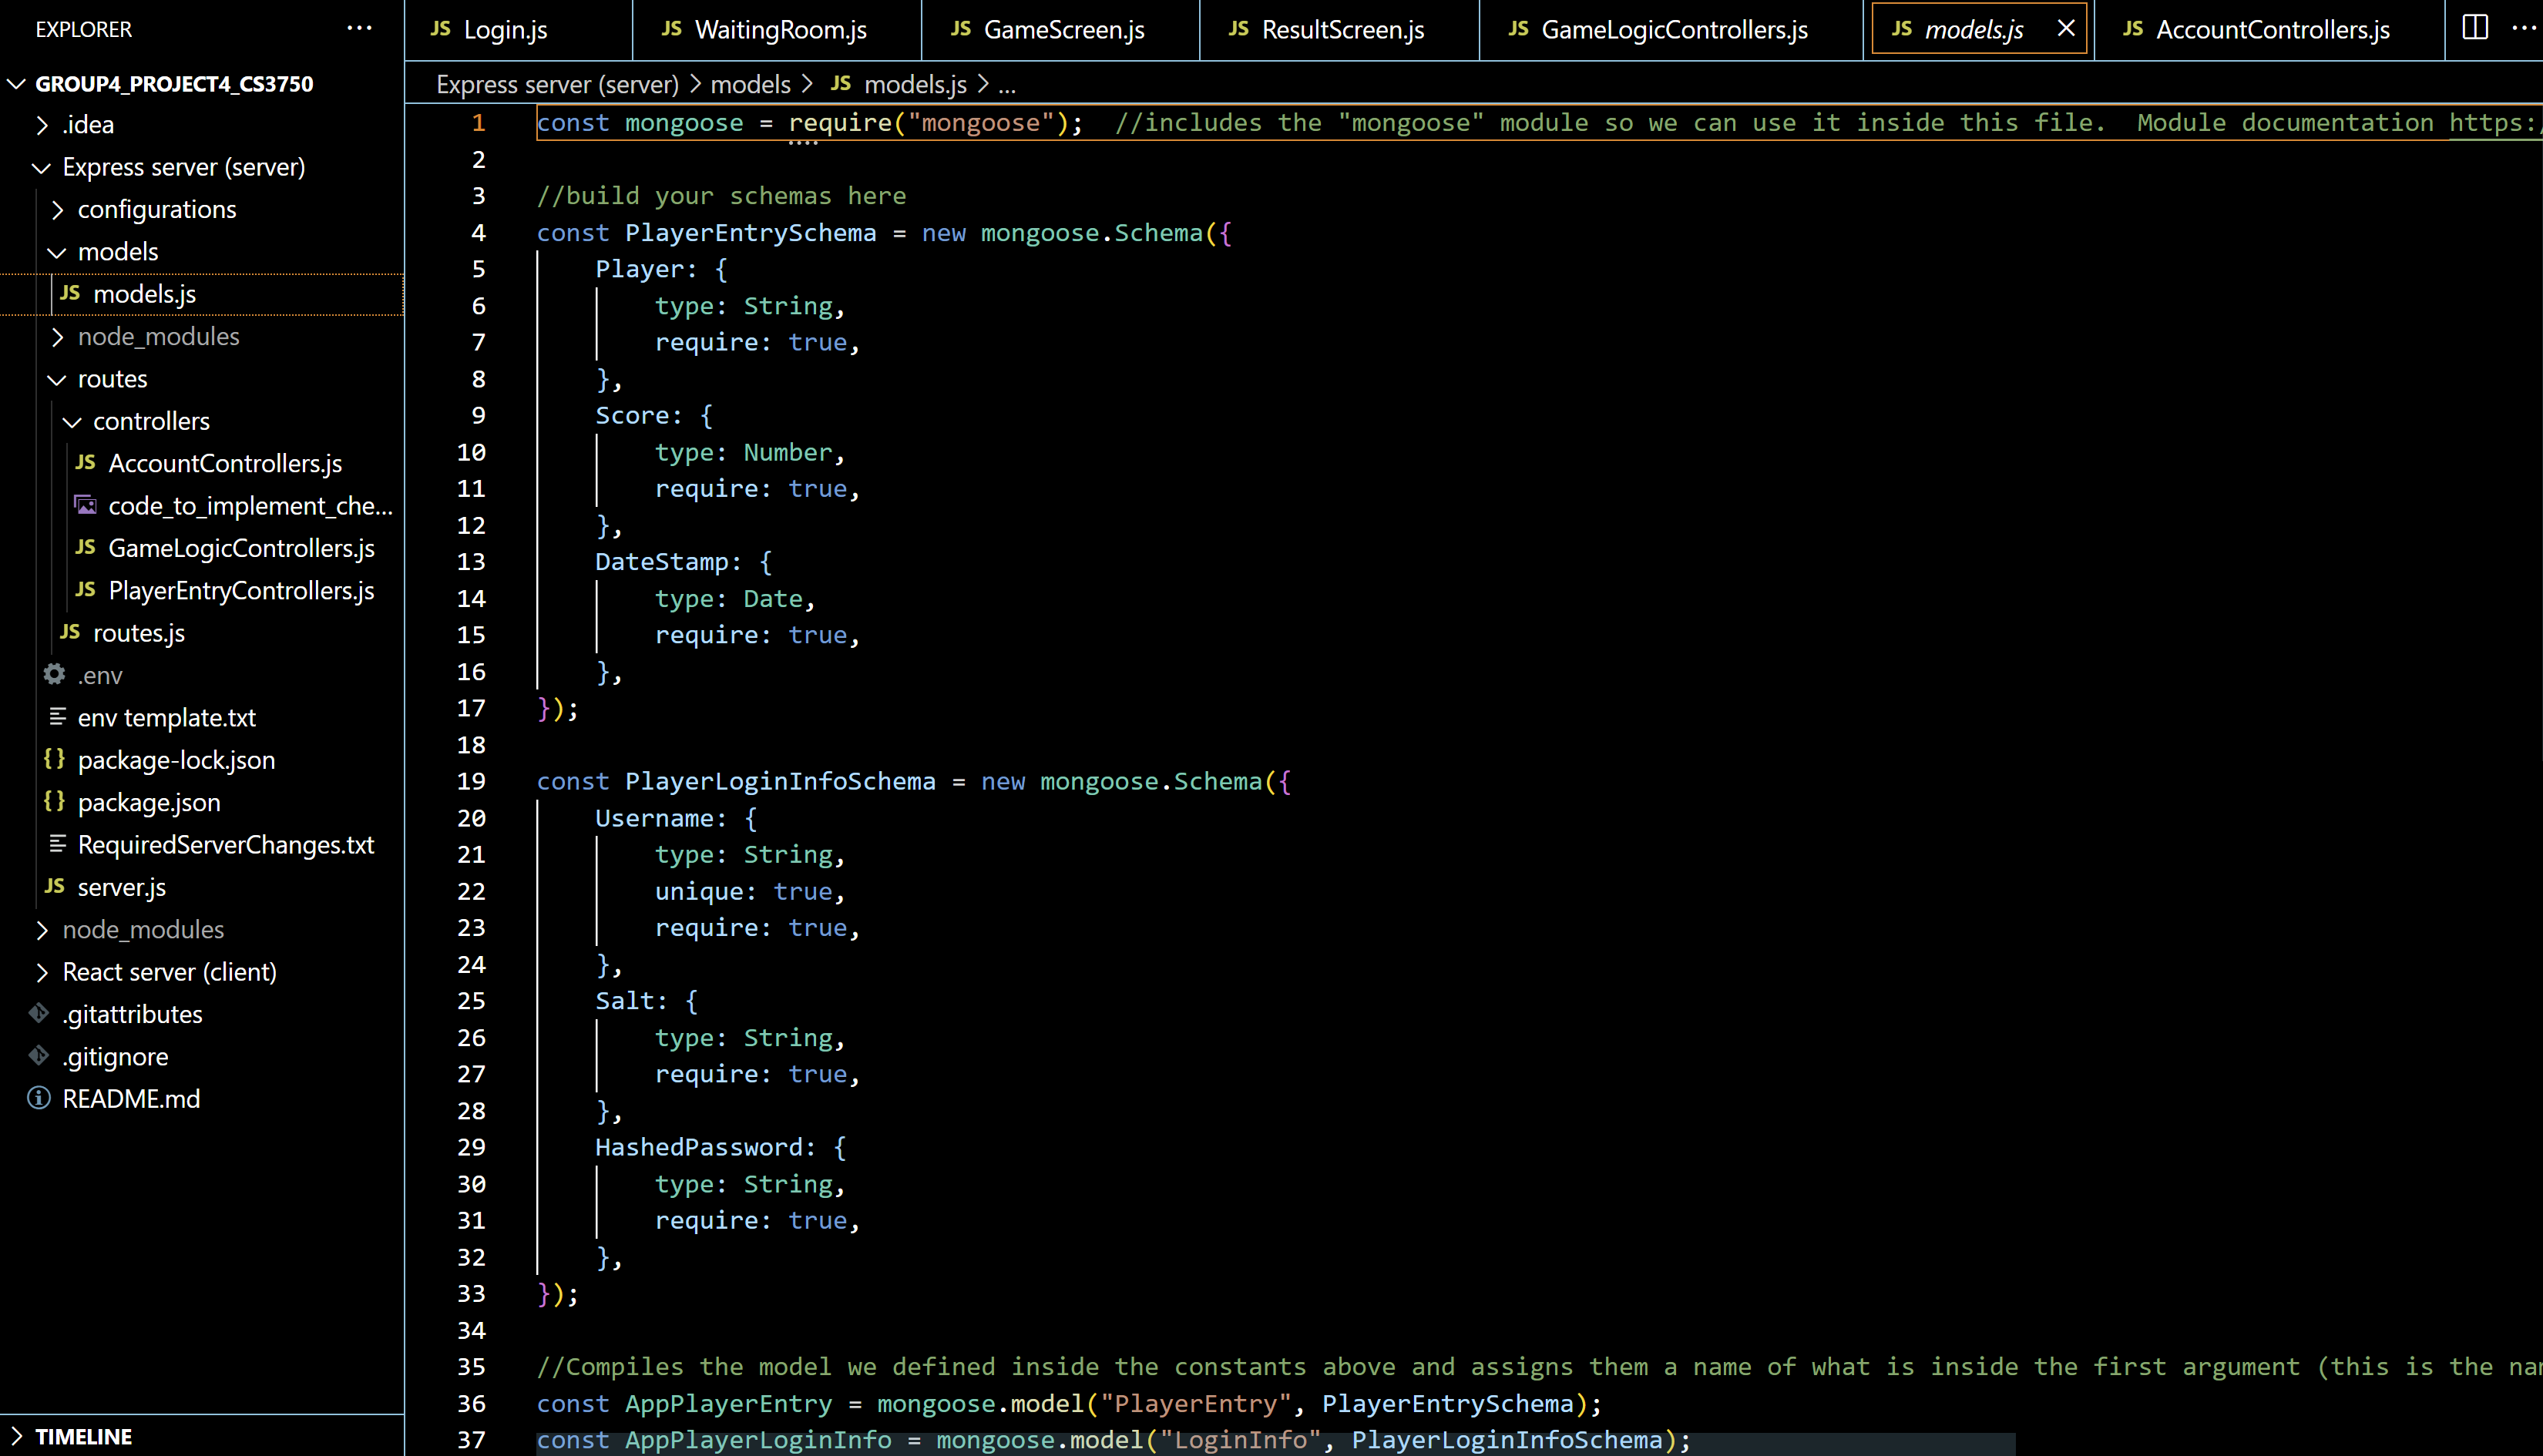Expand the configurations folder
This screenshot has height=1456, width=2543.
point(57,210)
